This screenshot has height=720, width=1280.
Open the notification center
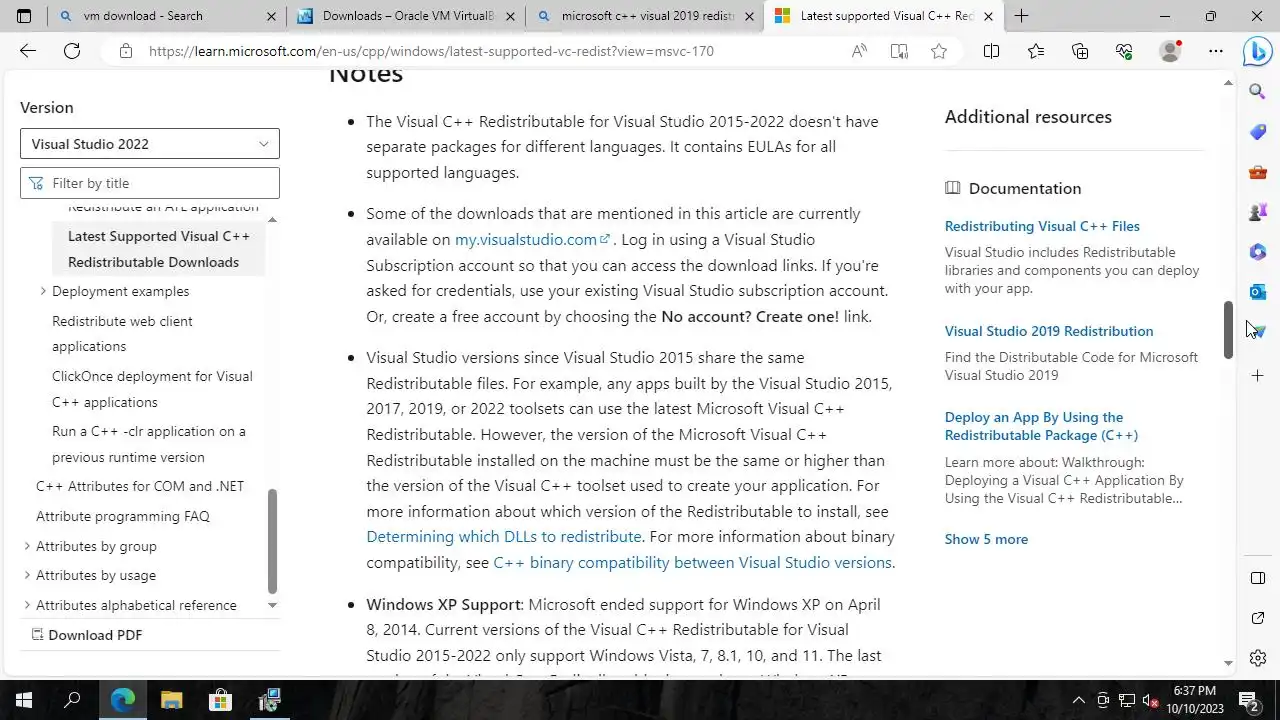click(1248, 700)
